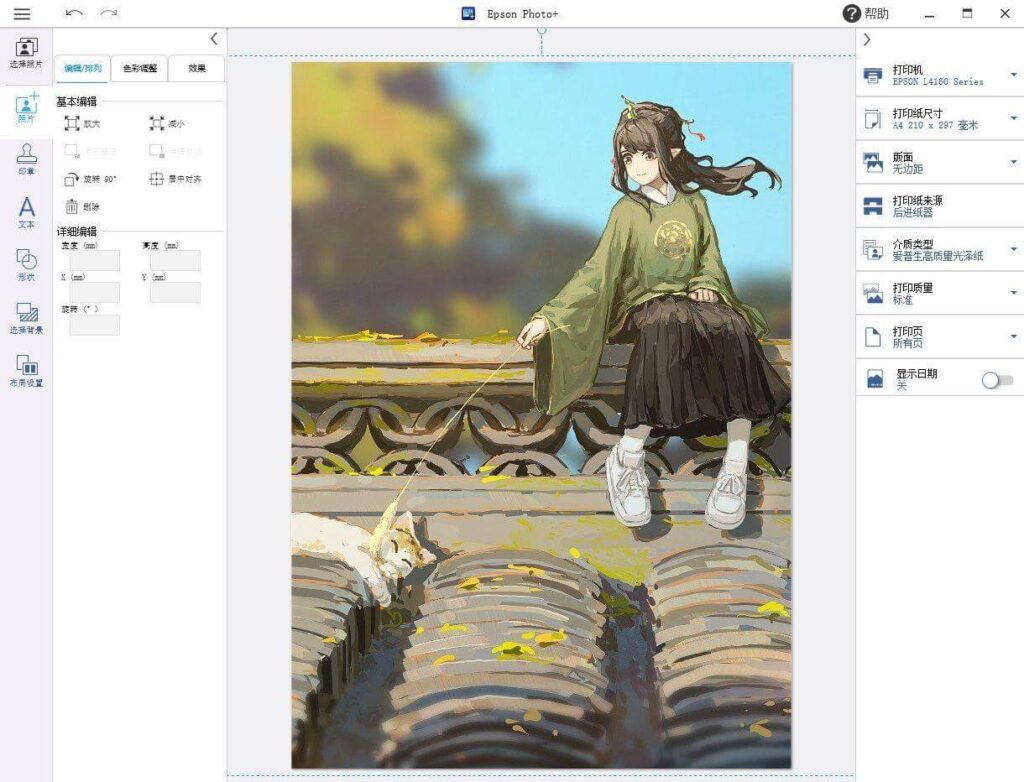Click the 旋转 (°) rotation field
Screen dimensions: 1024x782
click(x=95, y=325)
